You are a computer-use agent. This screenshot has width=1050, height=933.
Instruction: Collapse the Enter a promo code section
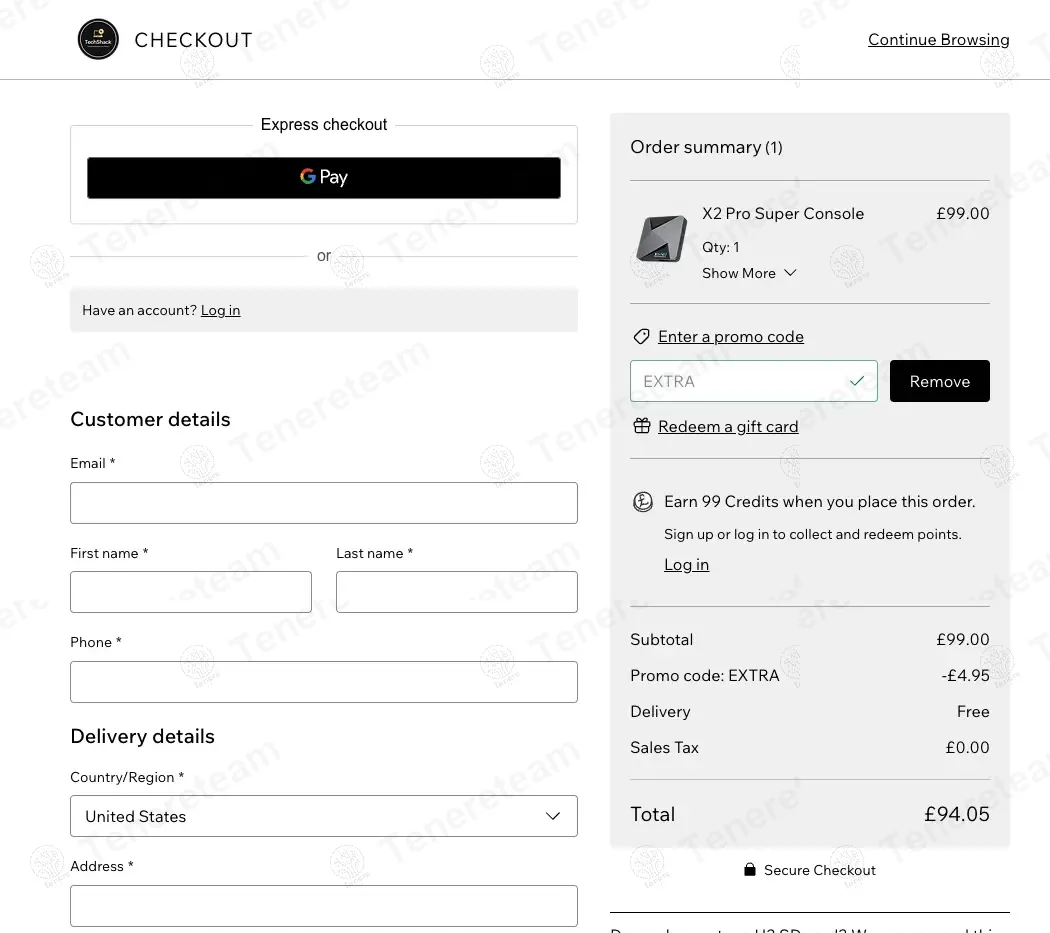[730, 337]
